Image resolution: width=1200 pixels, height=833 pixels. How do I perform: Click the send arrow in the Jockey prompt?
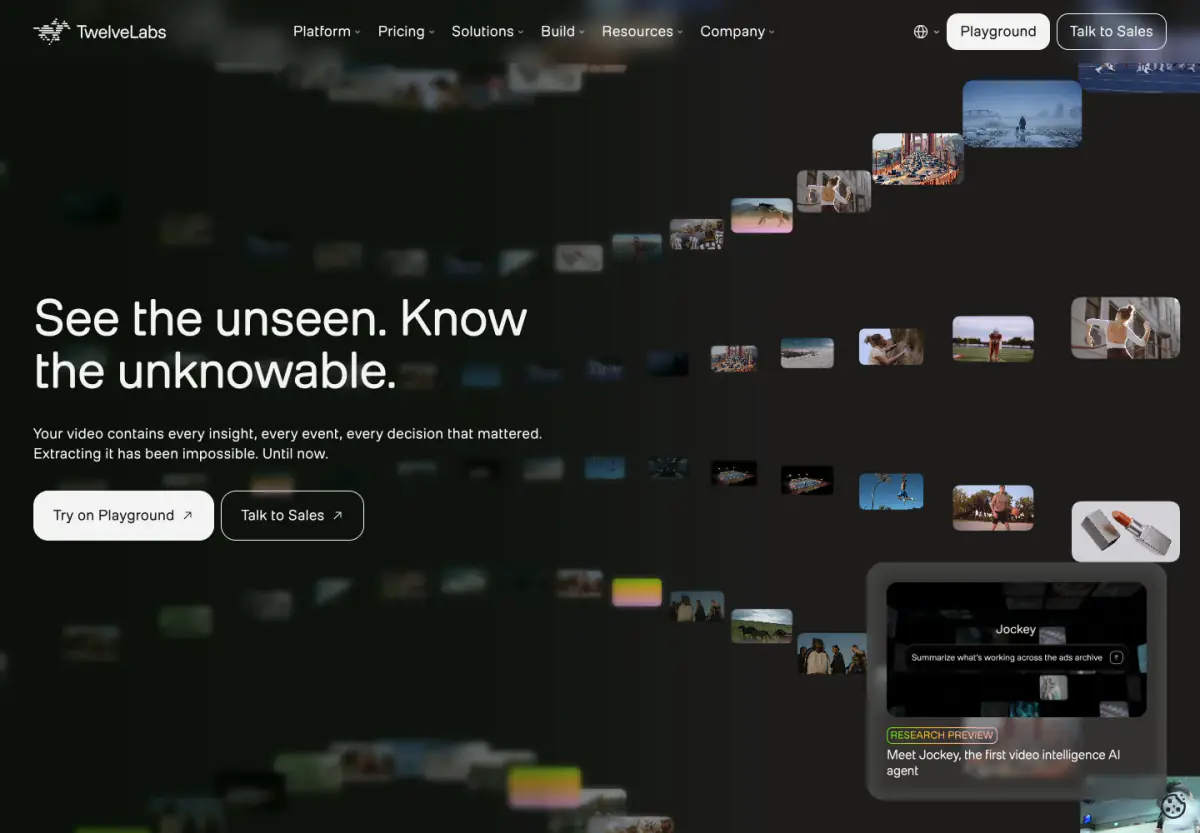[1117, 657]
